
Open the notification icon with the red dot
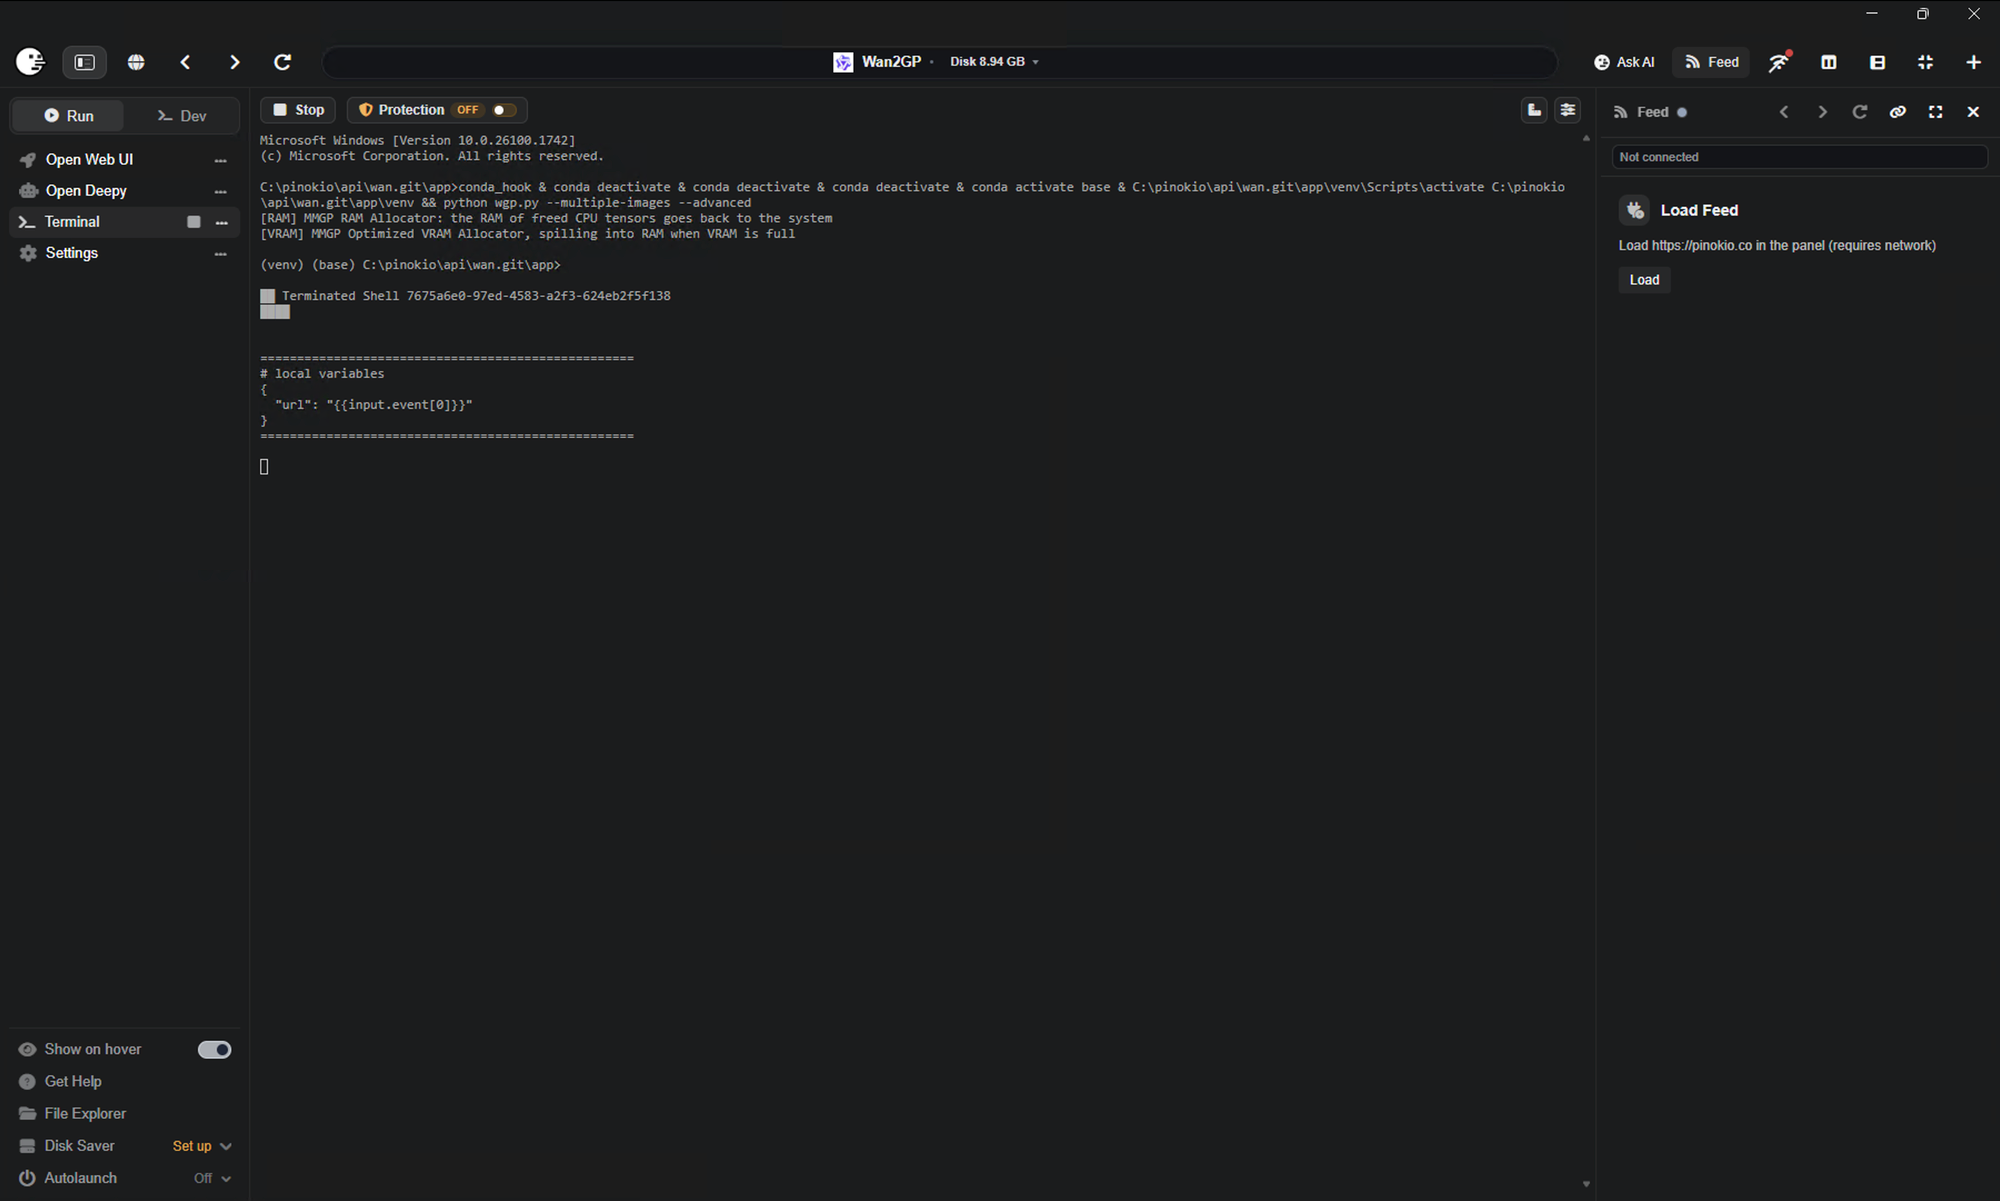coord(1780,62)
